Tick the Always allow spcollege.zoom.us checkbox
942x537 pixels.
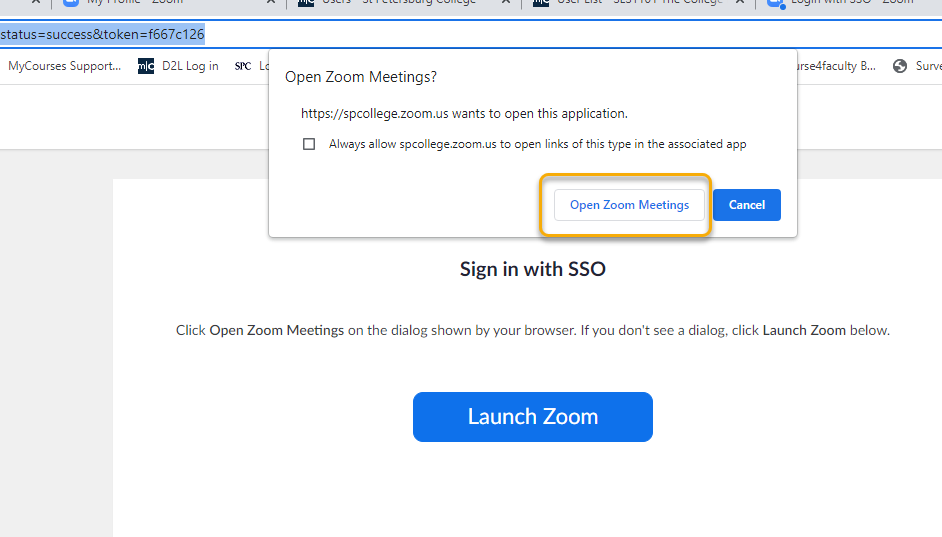pos(309,144)
